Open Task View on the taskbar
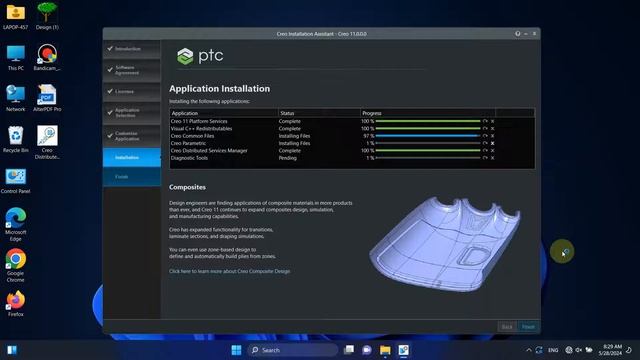Viewport: 640px width, 360px height. [349, 350]
